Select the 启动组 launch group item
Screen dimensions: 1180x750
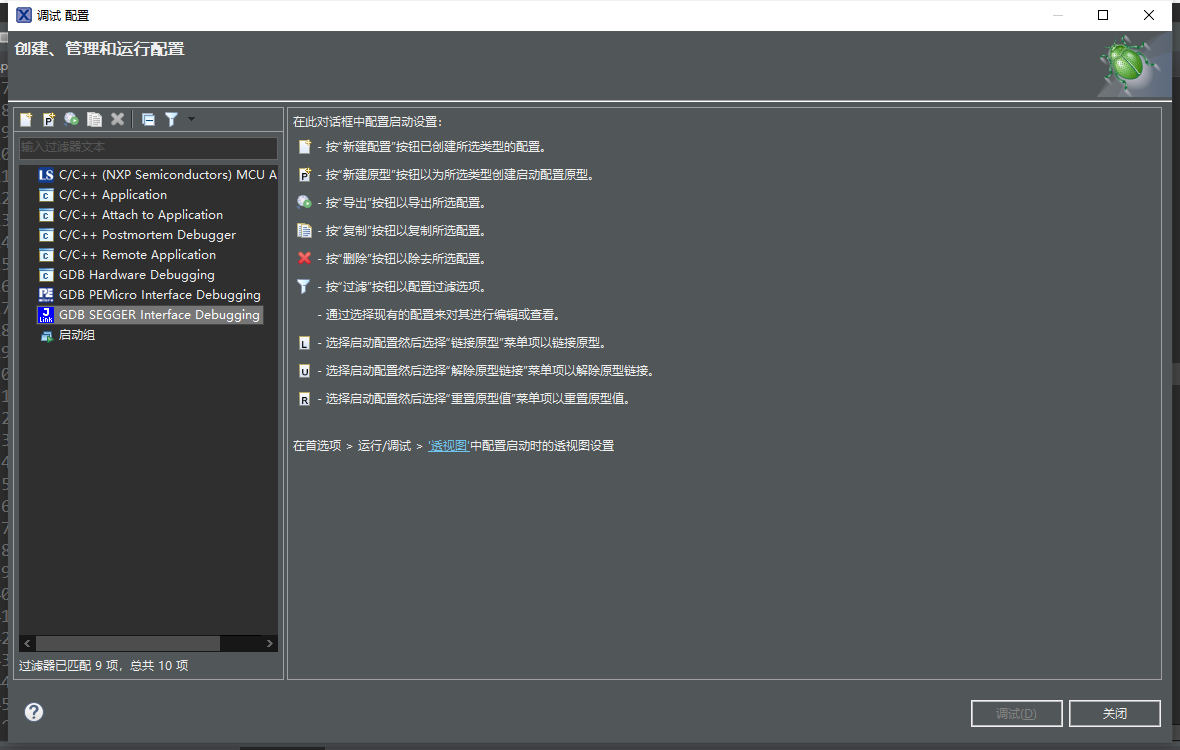[x=68, y=335]
